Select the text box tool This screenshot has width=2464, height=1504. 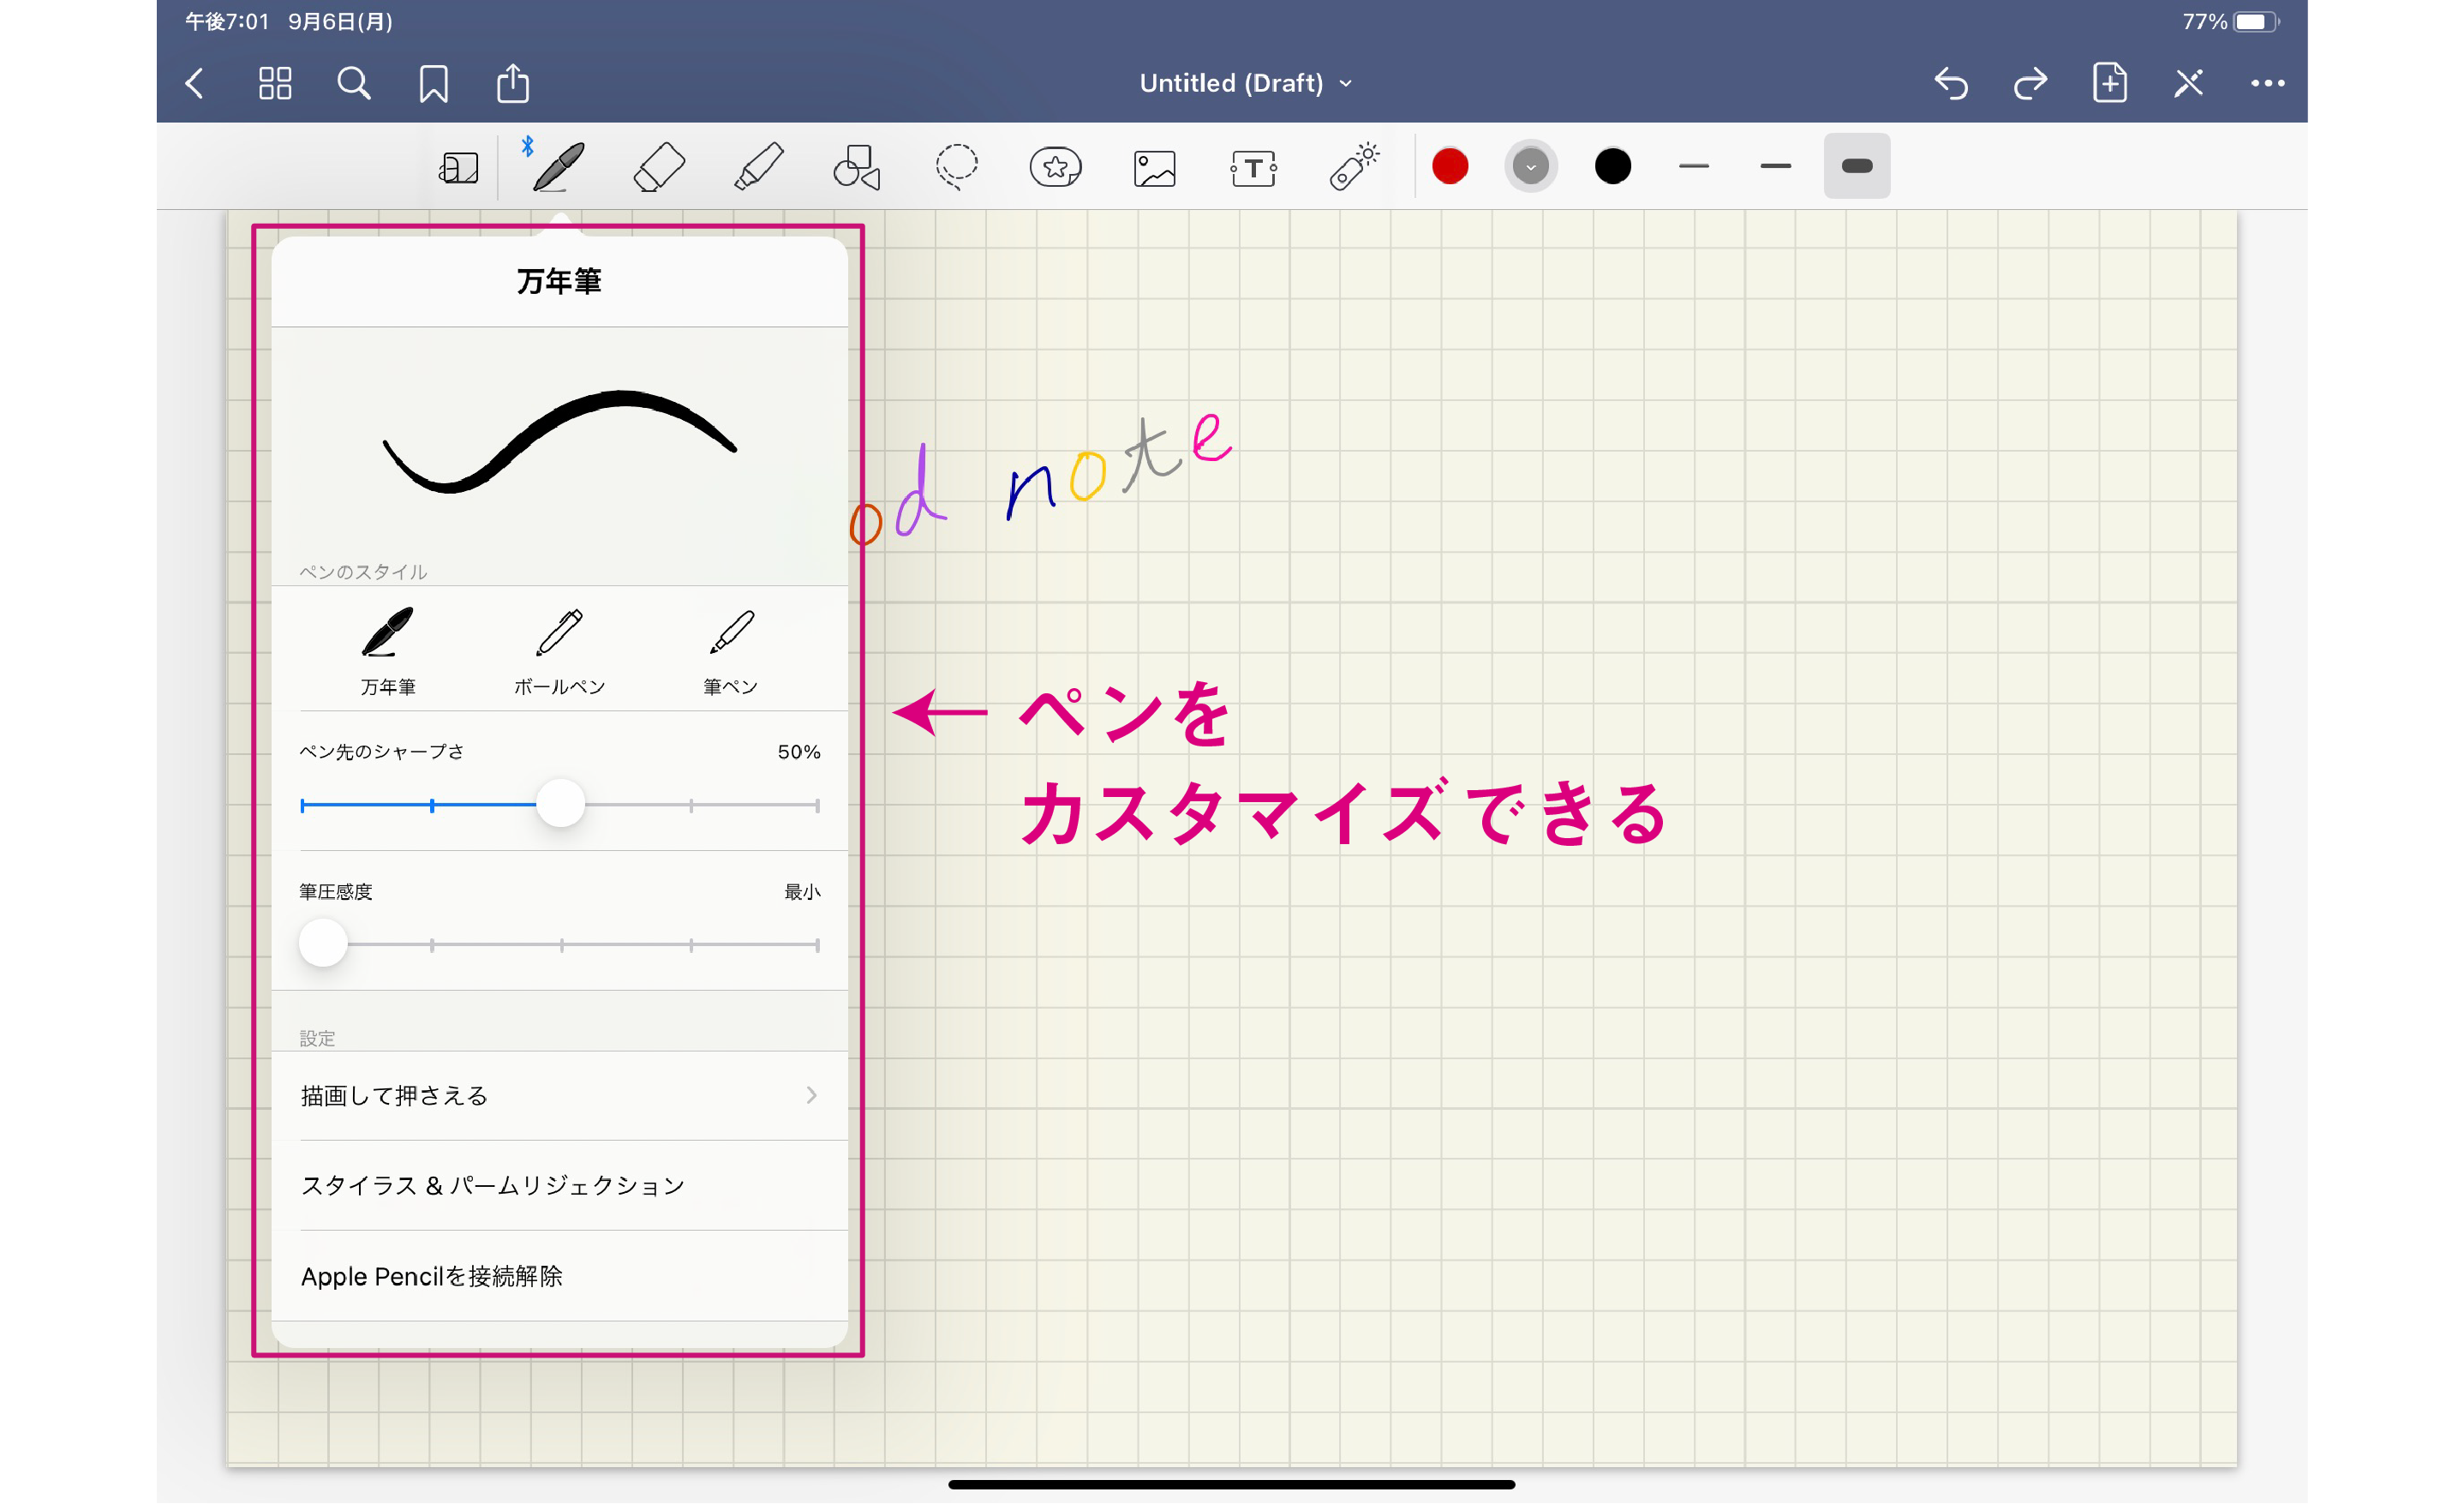[1253, 168]
